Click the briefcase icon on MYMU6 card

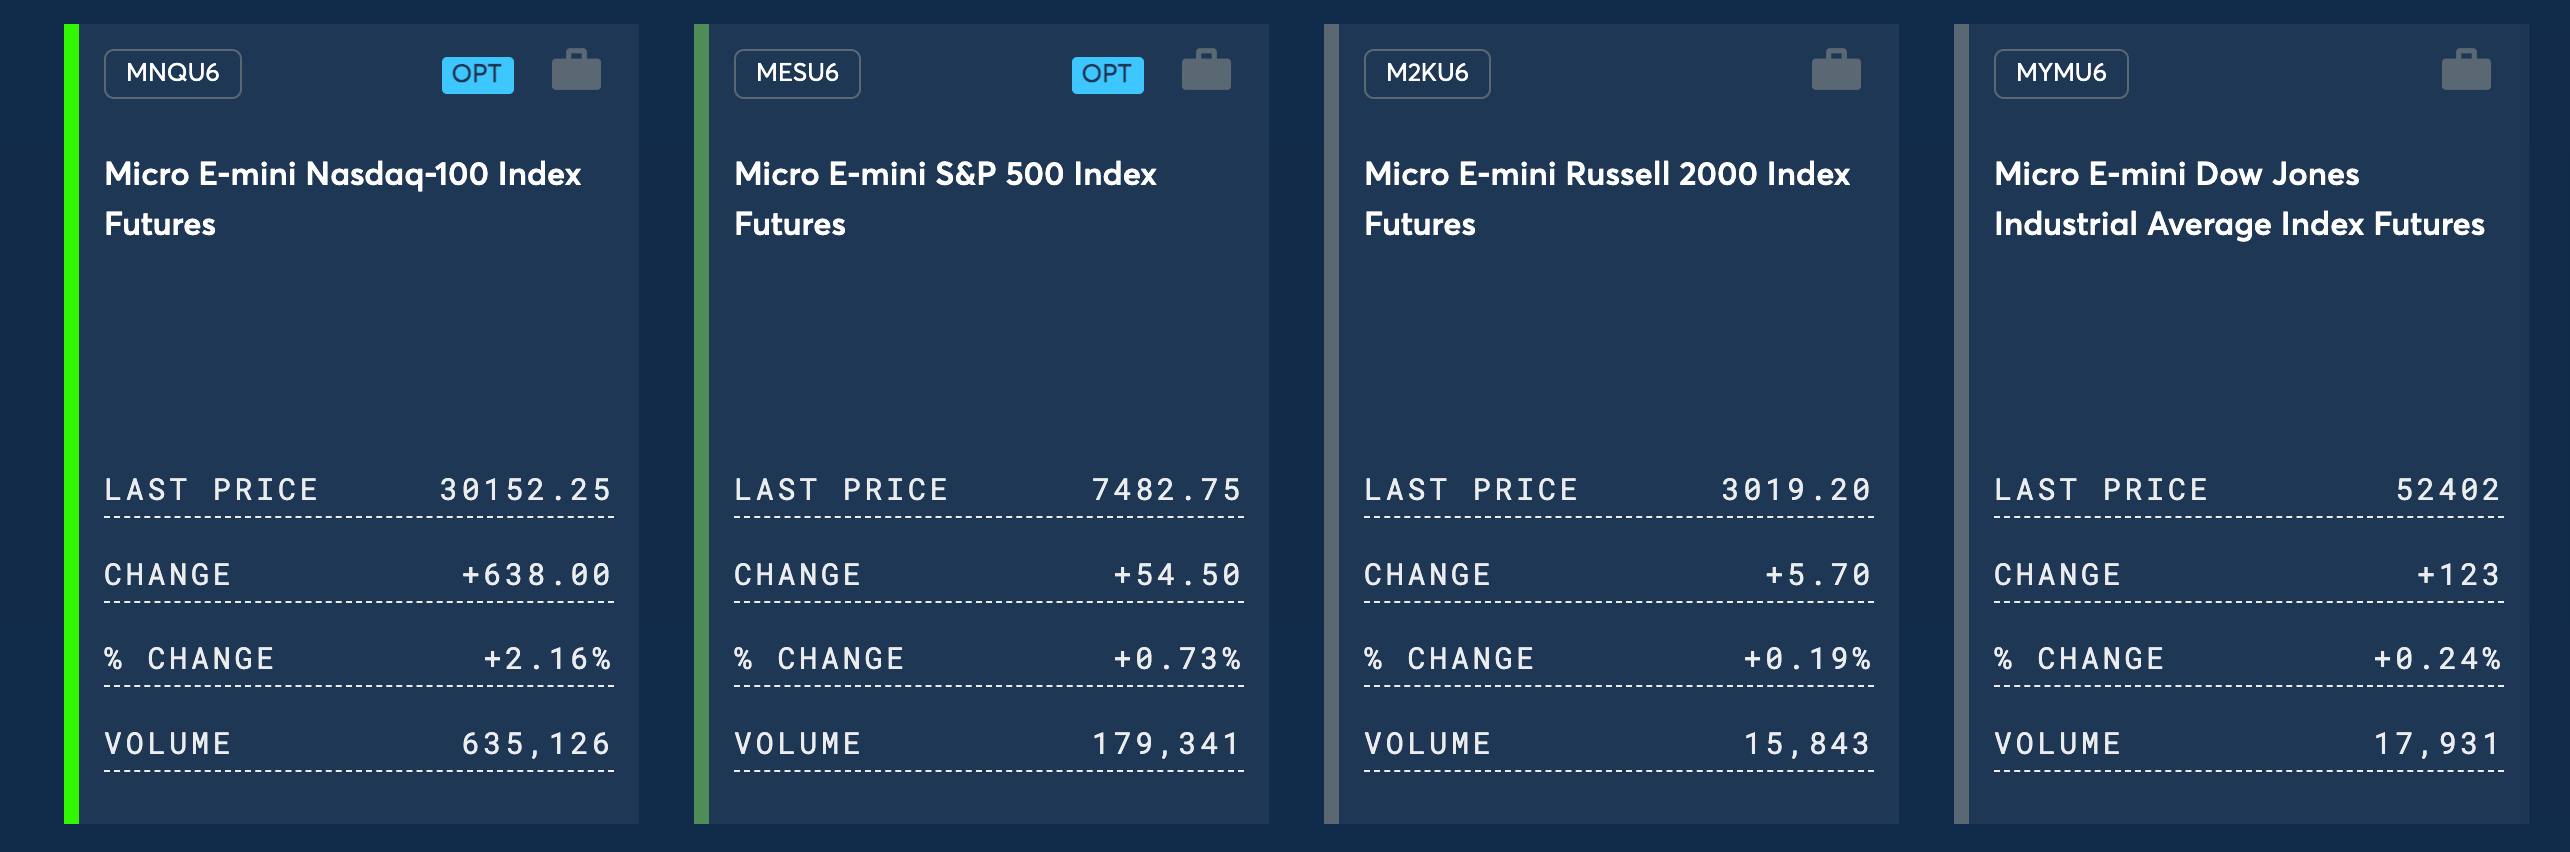tap(2467, 70)
